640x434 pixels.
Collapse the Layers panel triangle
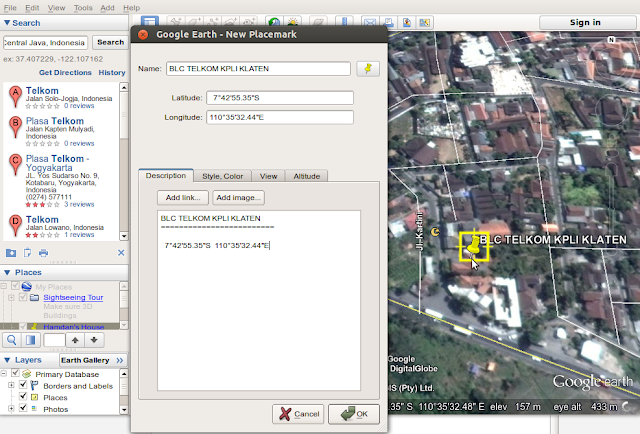[7, 360]
